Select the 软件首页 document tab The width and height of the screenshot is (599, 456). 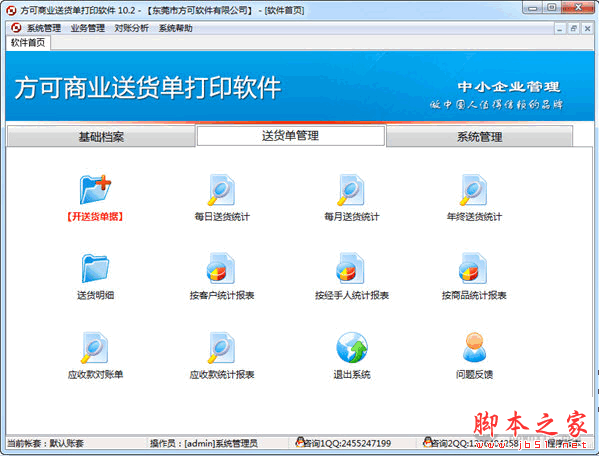click(x=28, y=42)
